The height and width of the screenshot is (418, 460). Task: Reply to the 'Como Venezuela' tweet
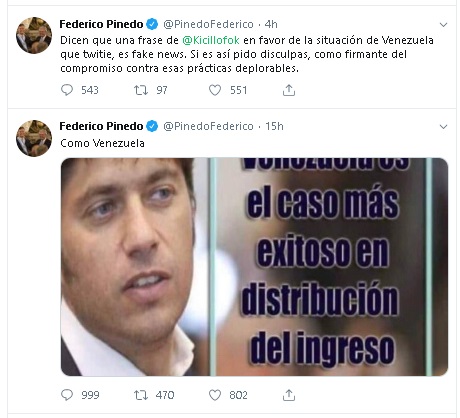(67, 395)
